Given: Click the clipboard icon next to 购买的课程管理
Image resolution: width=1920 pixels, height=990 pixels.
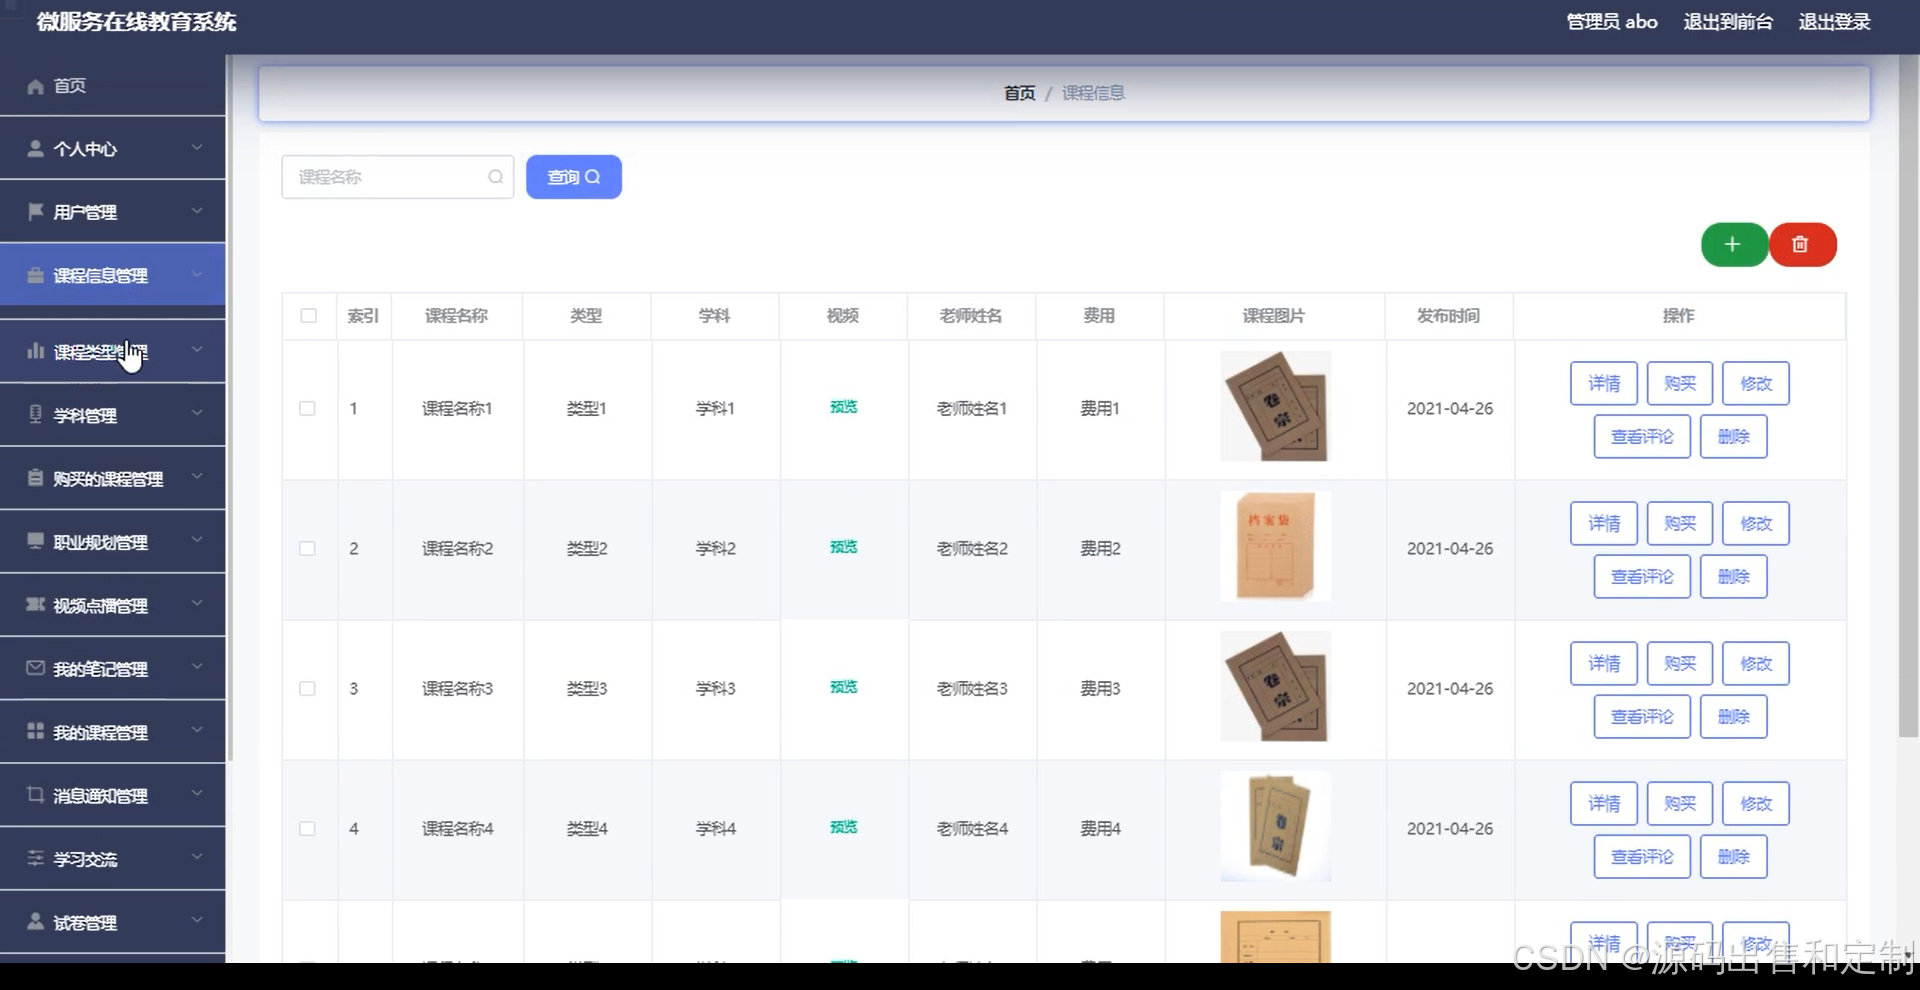Looking at the screenshot, I should tap(35, 478).
